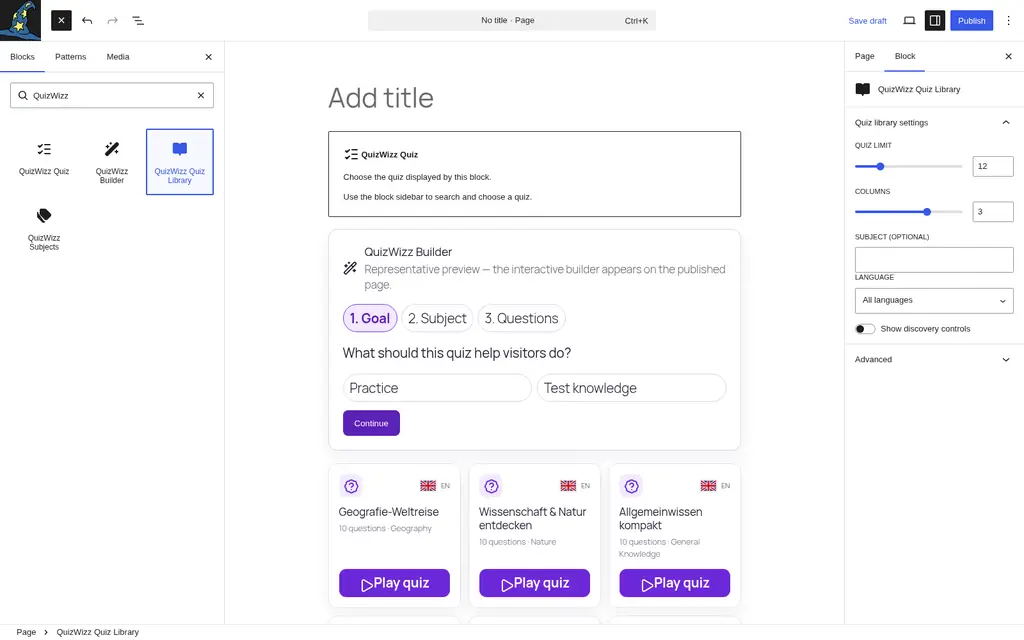The image size is (1024, 640).
Task: Select the QuizWizz Quiz placeholder block
Action: (x=534, y=174)
